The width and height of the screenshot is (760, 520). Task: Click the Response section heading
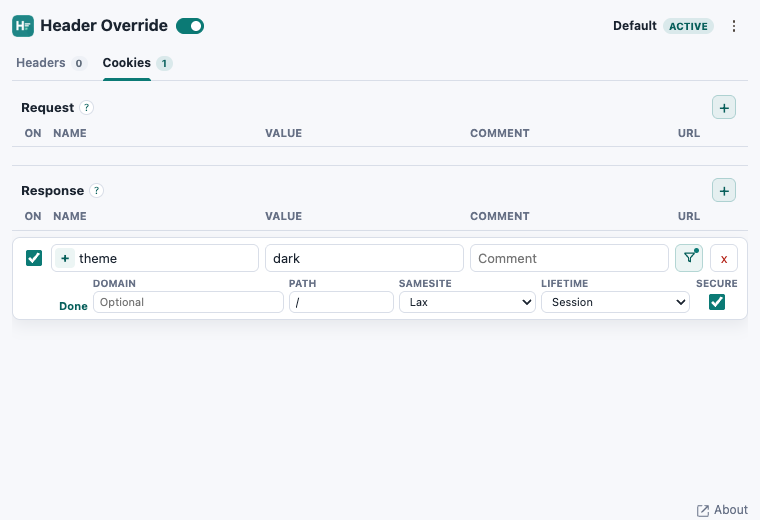(x=52, y=190)
